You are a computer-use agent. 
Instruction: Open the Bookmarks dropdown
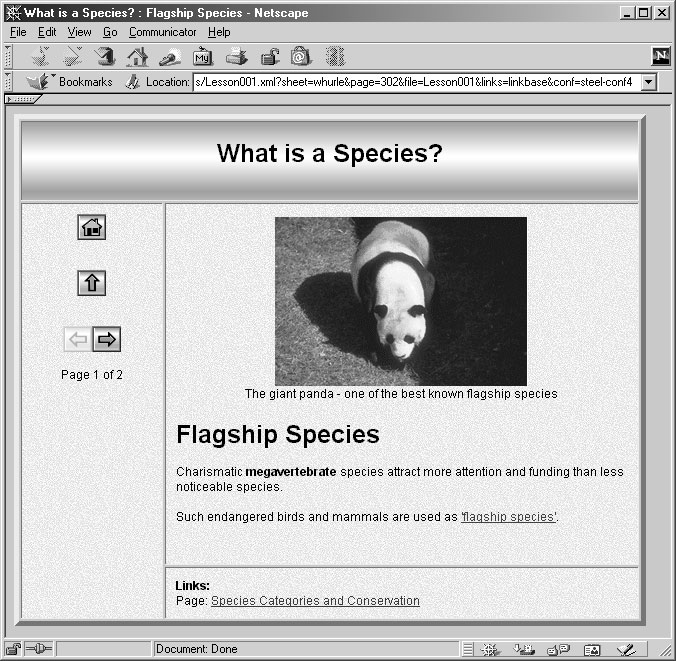70,82
